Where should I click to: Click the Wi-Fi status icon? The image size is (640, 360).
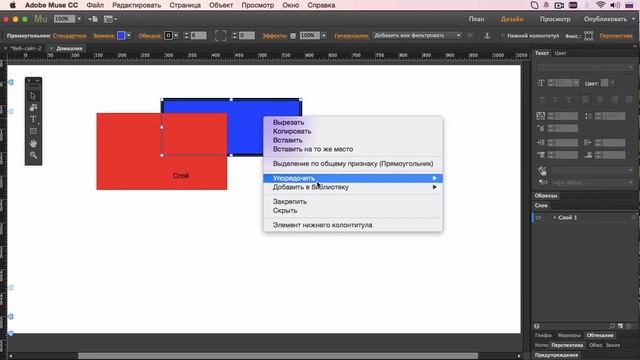pos(600,5)
